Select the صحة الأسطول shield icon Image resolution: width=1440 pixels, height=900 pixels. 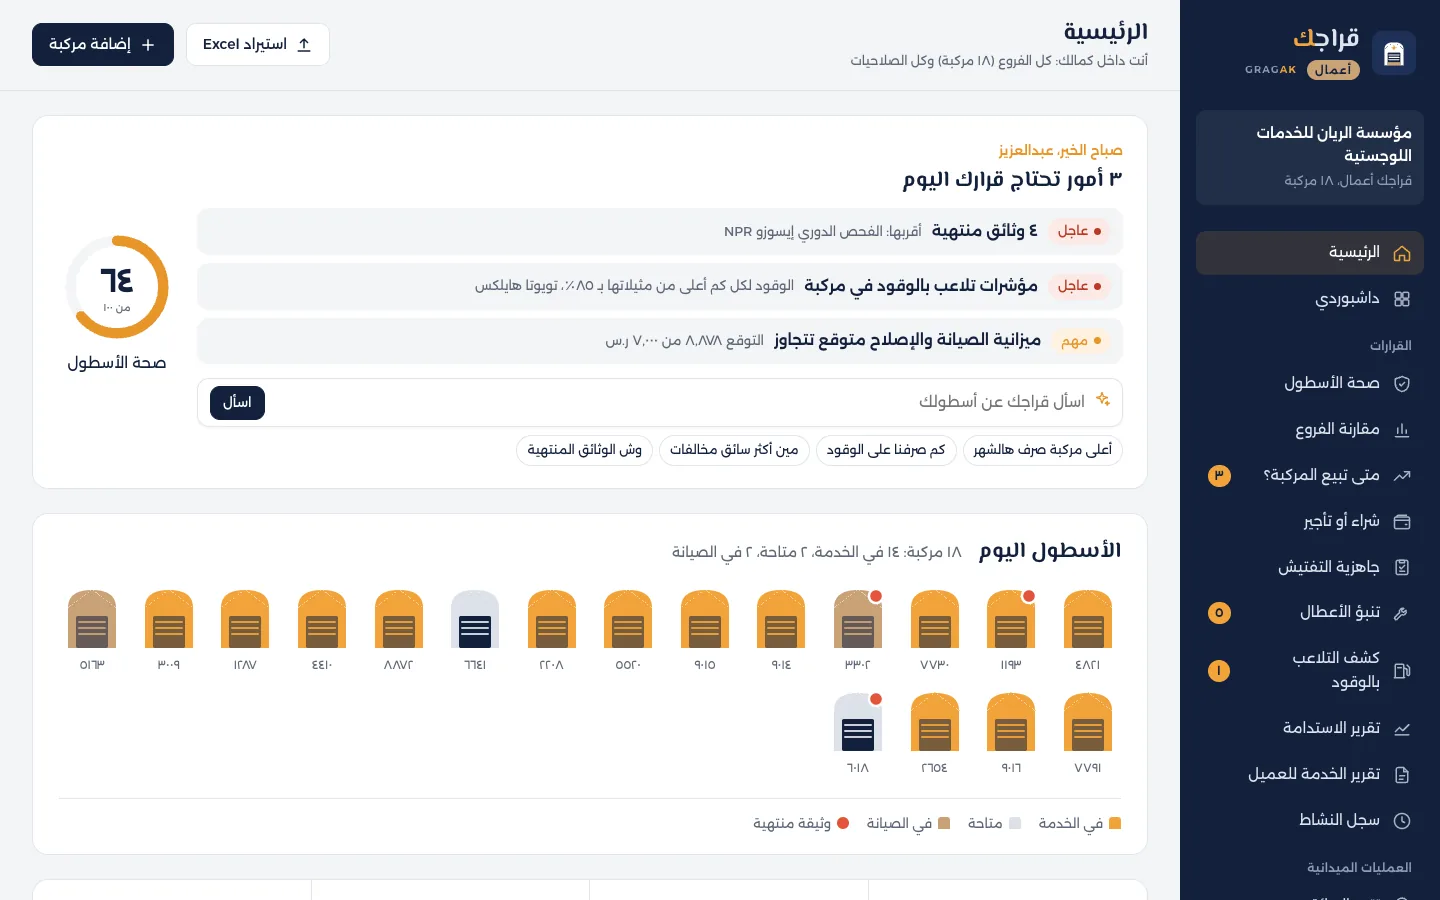pos(1402,384)
